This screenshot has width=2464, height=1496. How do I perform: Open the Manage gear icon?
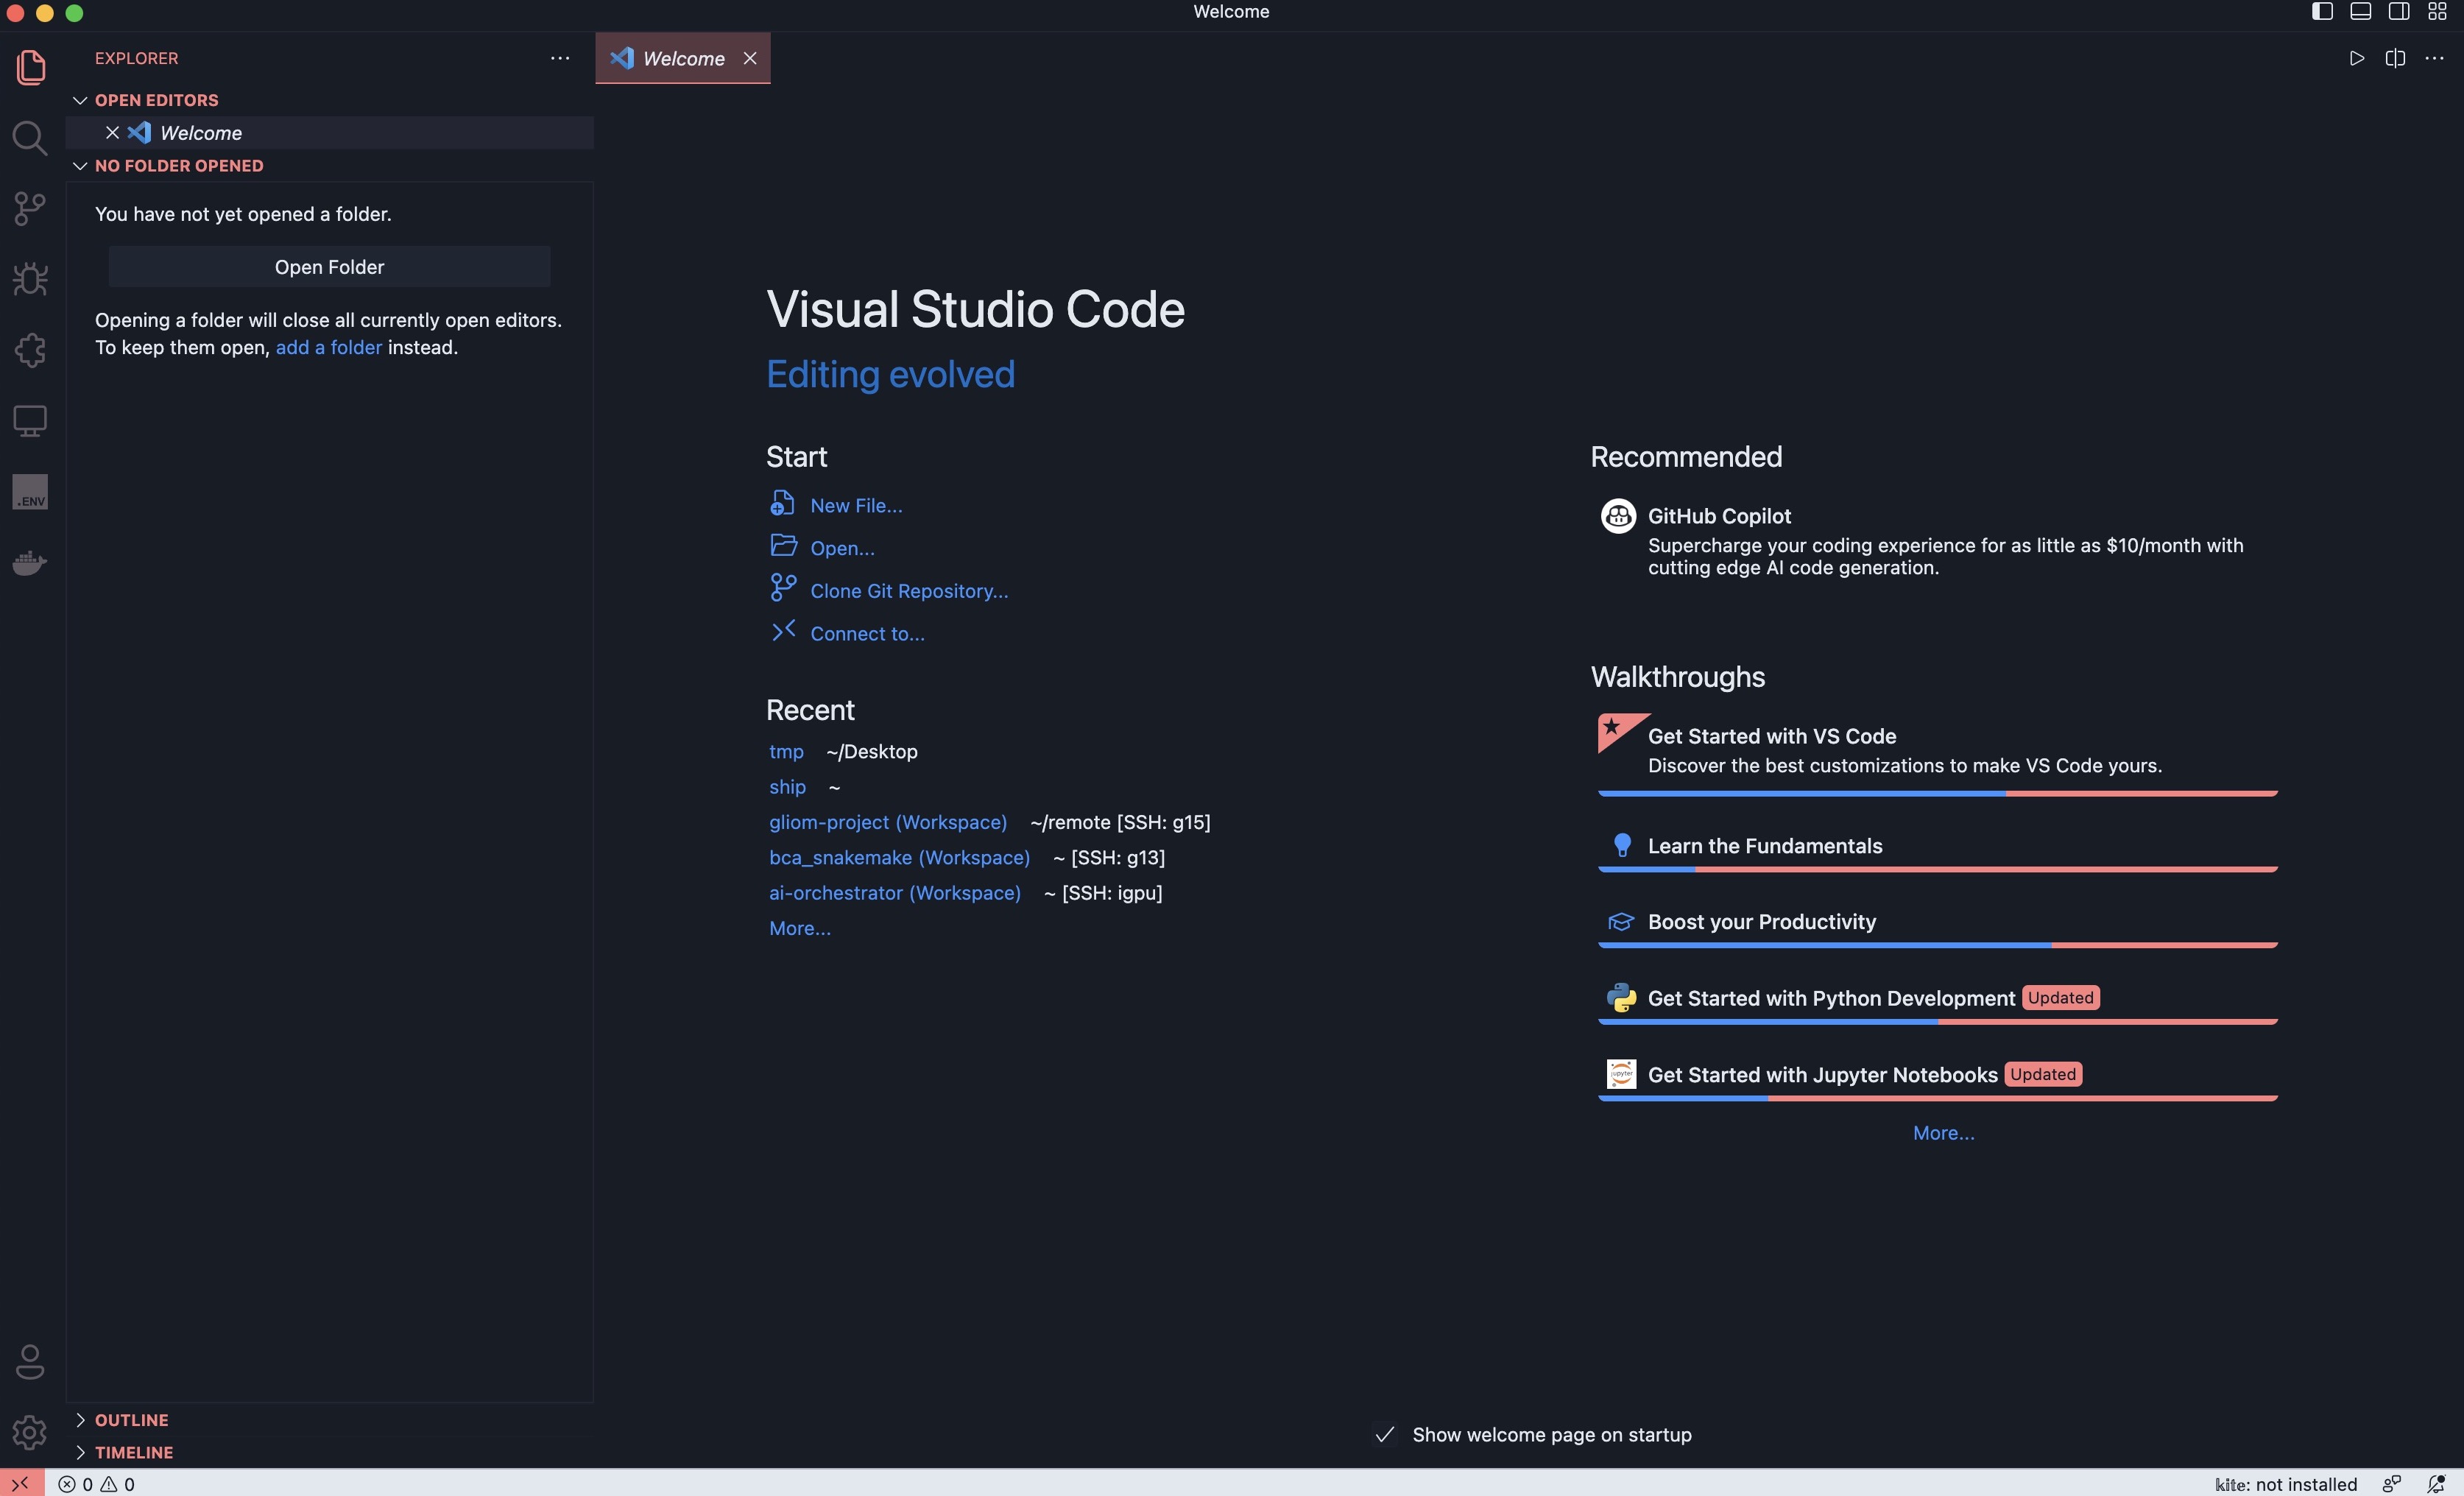pyautogui.click(x=30, y=1432)
